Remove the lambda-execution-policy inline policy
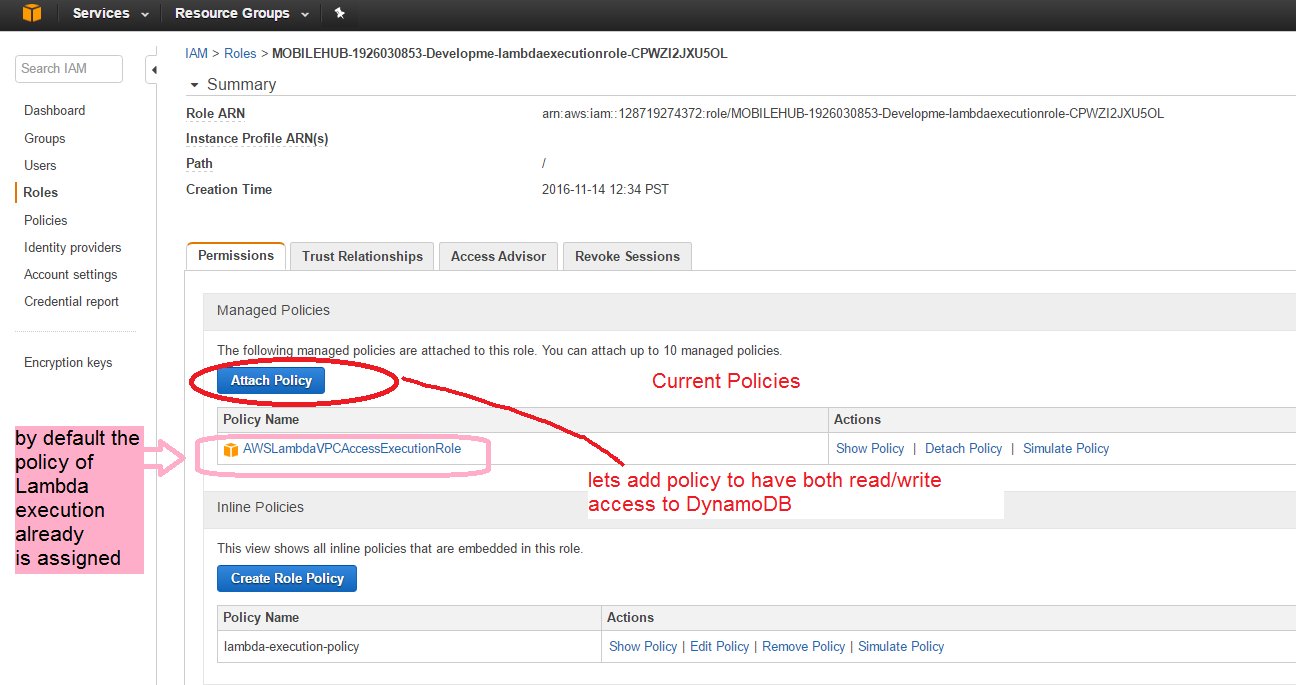Viewport: 1296px width, 685px height. (803, 647)
